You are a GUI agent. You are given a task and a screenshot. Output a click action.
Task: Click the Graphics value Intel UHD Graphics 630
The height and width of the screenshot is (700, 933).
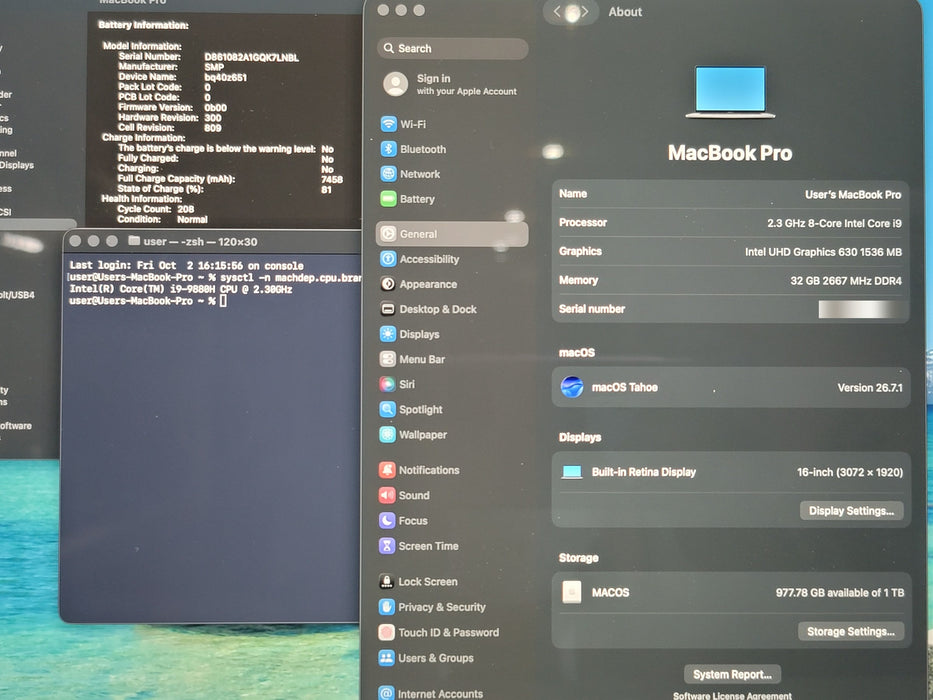coord(823,252)
